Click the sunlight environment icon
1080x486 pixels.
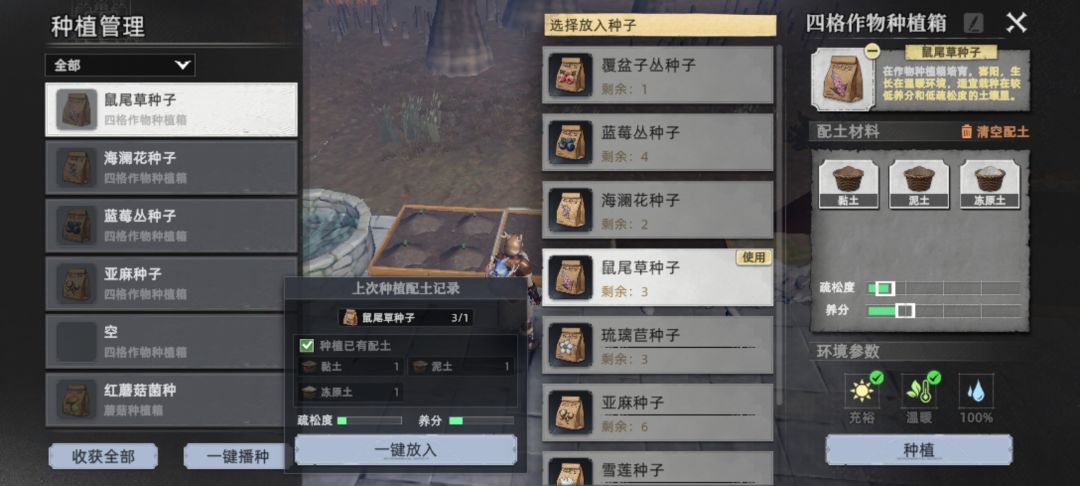pos(862,390)
